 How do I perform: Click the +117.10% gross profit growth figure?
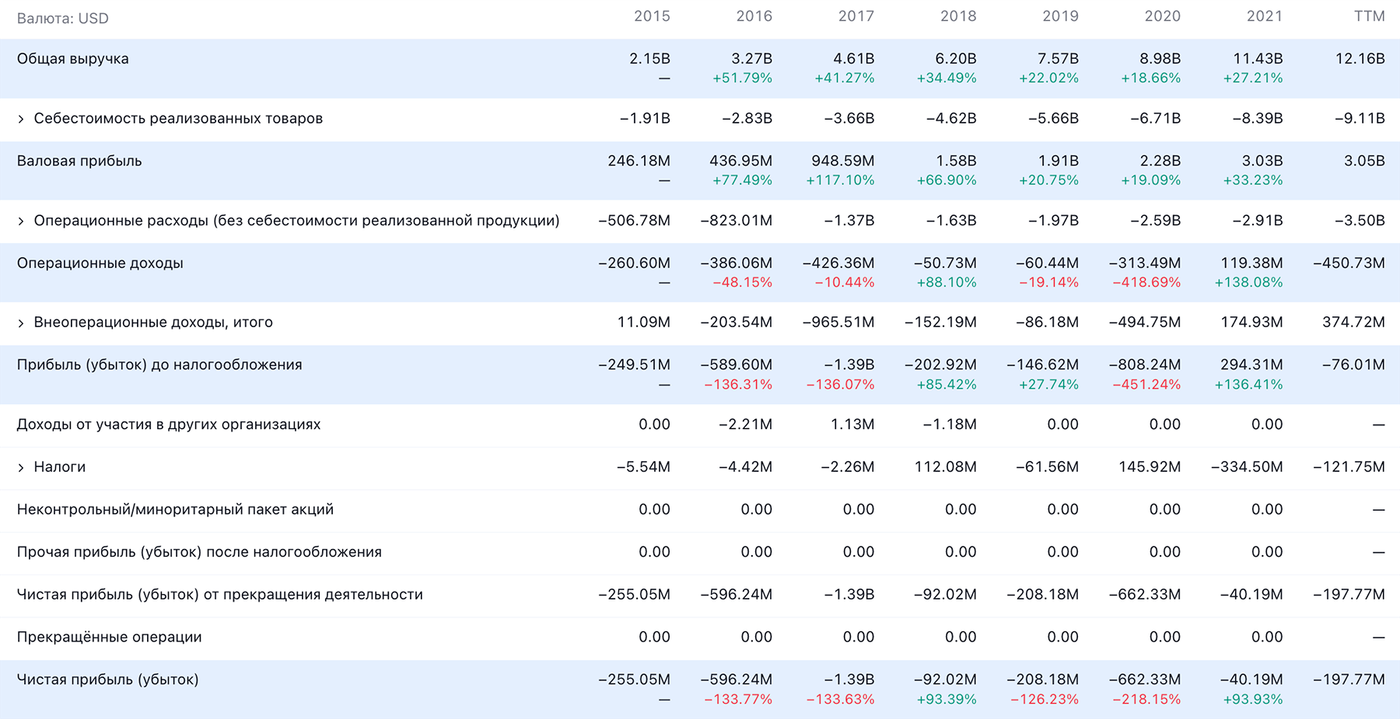[840, 180]
